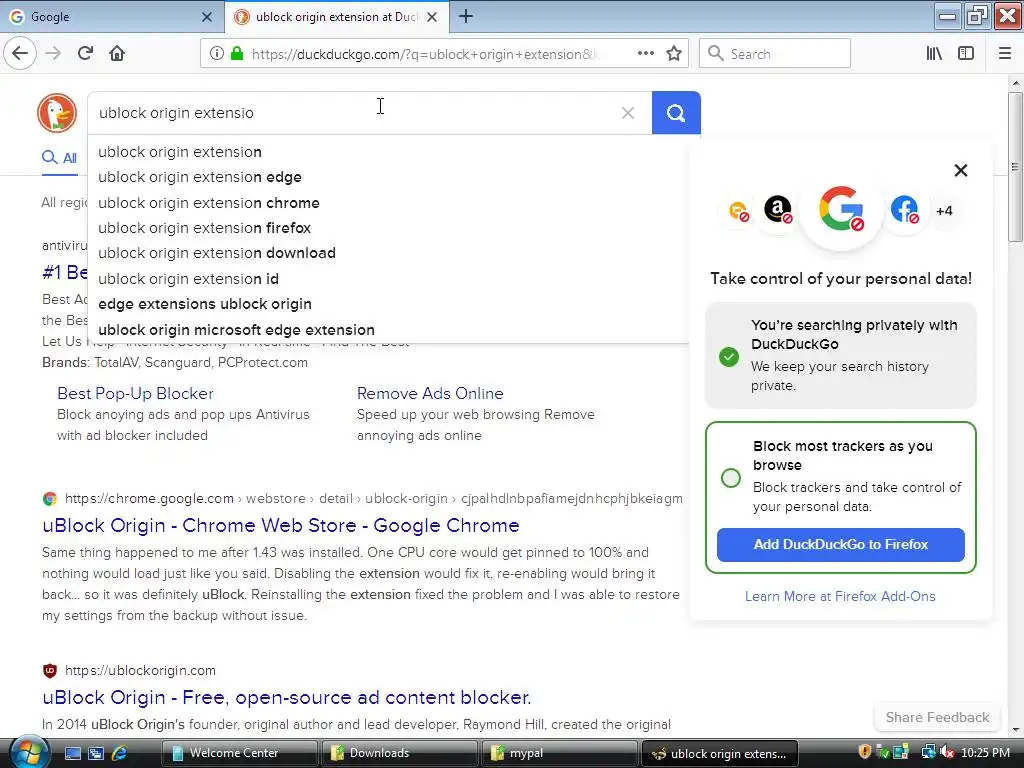The image size is (1024, 768).
Task: Click Add DuckDuckGo to Firefox button
Action: pyautogui.click(x=840, y=545)
